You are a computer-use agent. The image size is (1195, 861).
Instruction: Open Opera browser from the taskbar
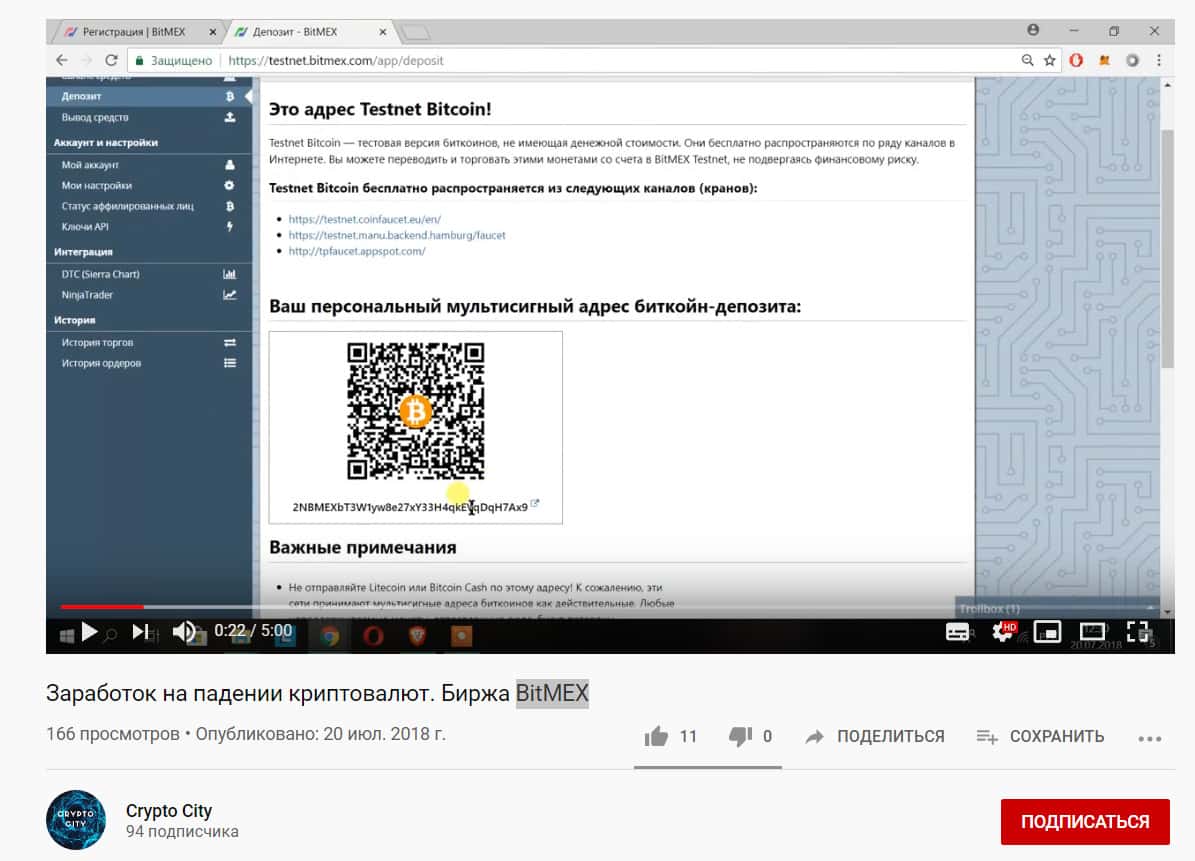[x=373, y=635]
